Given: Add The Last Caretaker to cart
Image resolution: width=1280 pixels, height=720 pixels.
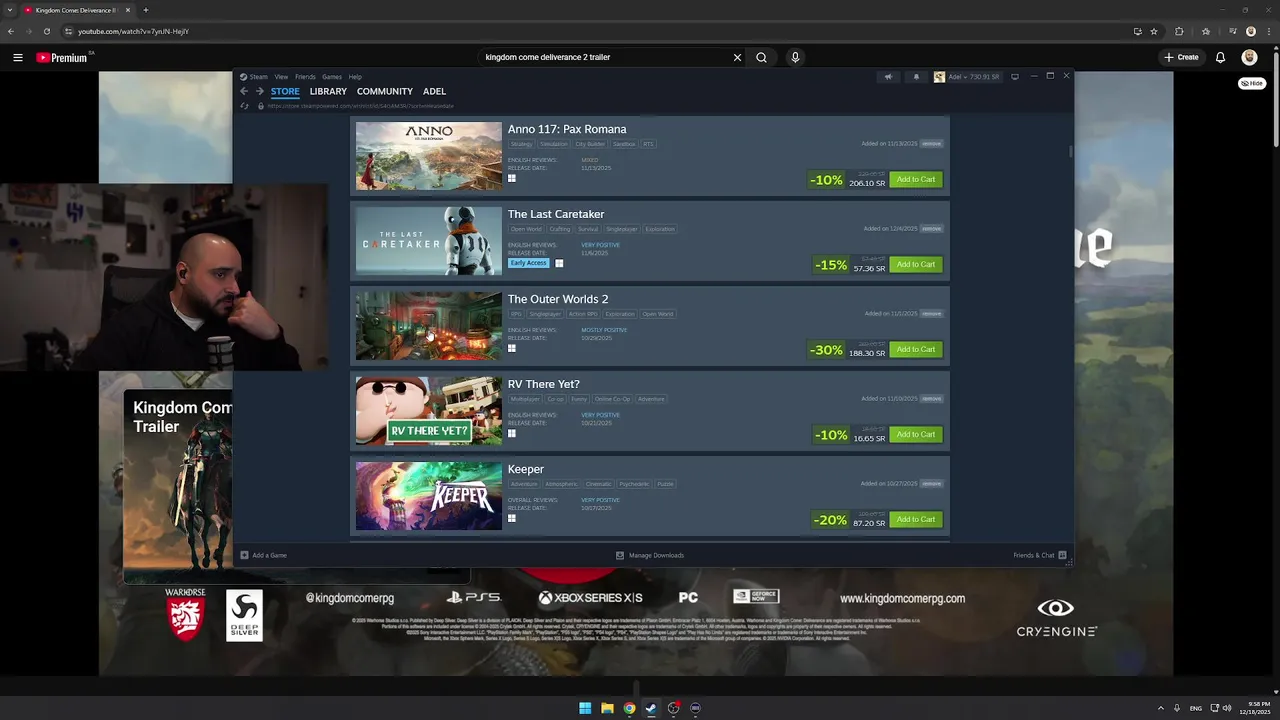Looking at the screenshot, I should pos(916,265).
